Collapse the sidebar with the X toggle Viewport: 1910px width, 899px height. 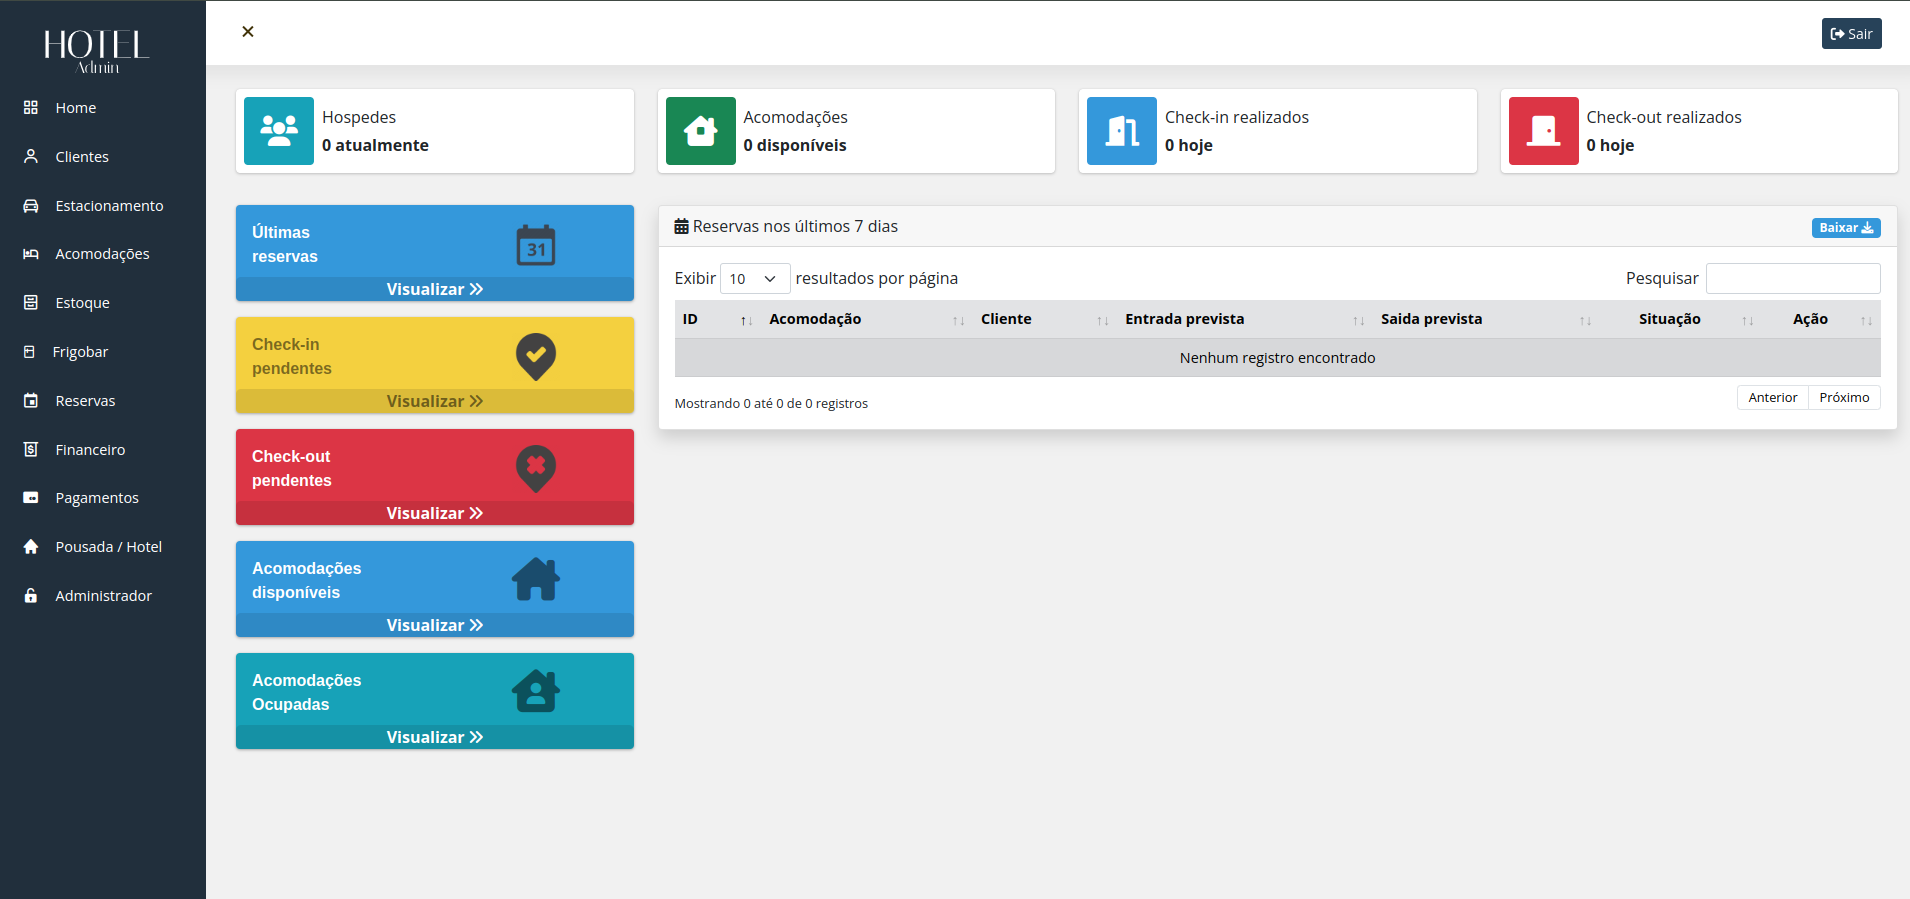tap(248, 32)
